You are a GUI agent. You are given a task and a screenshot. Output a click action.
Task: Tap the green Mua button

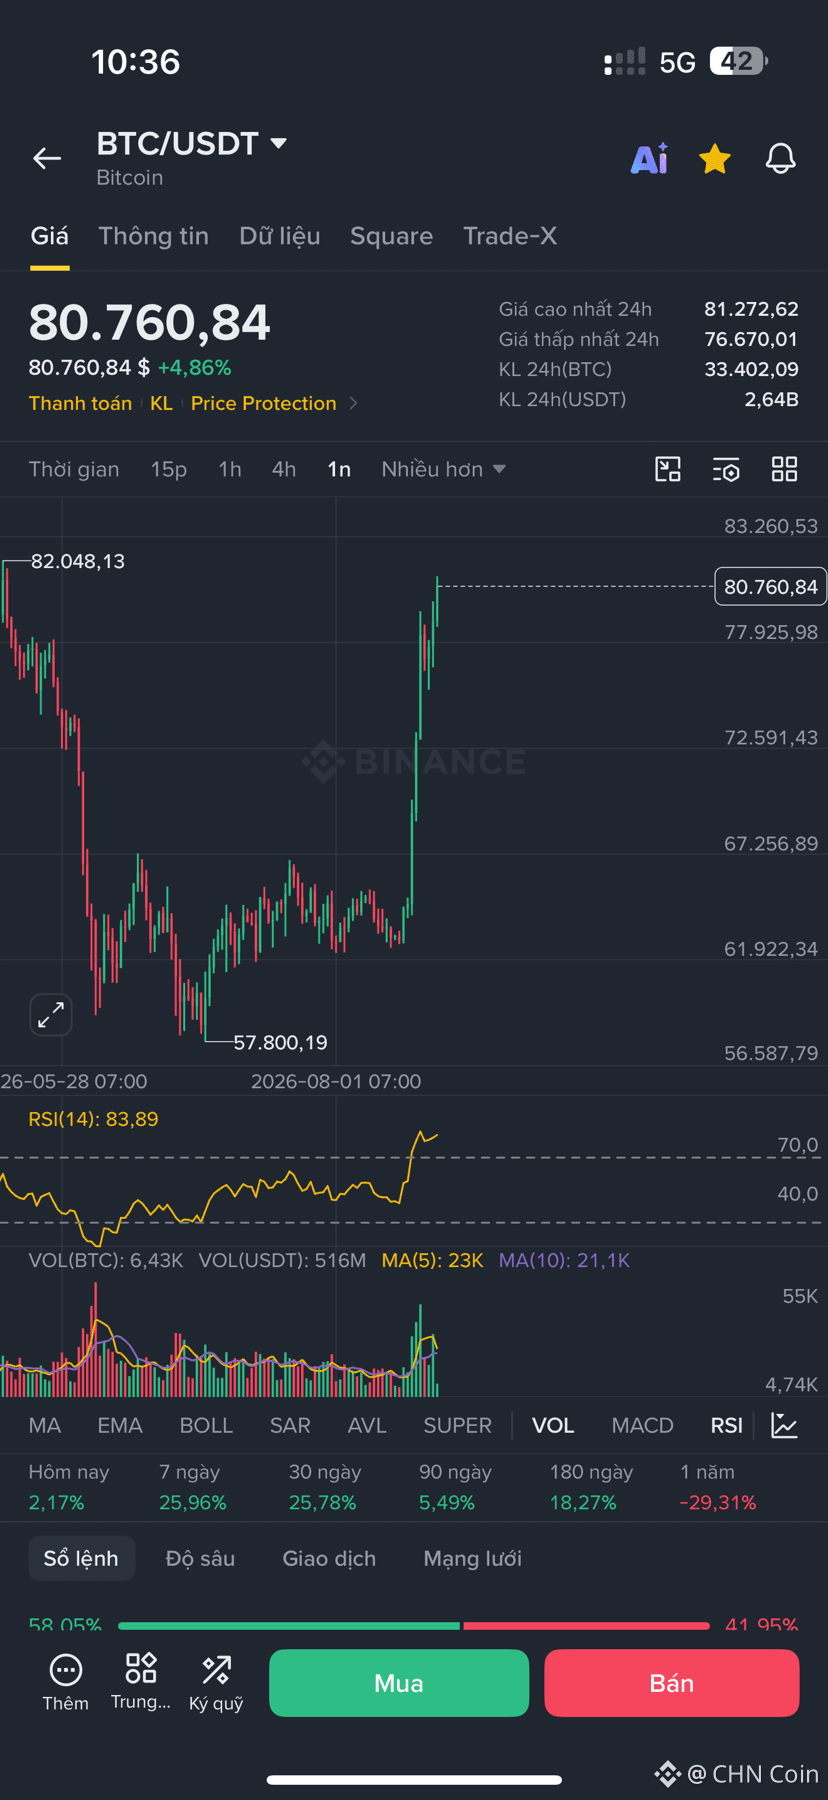(x=399, y=1683)
